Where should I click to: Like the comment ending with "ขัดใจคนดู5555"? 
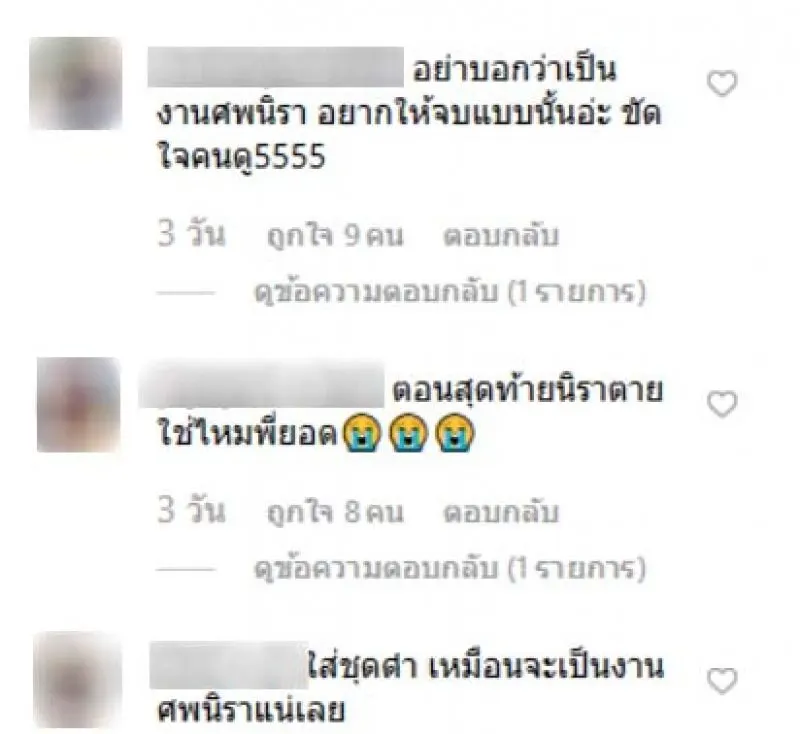point(722,83)
